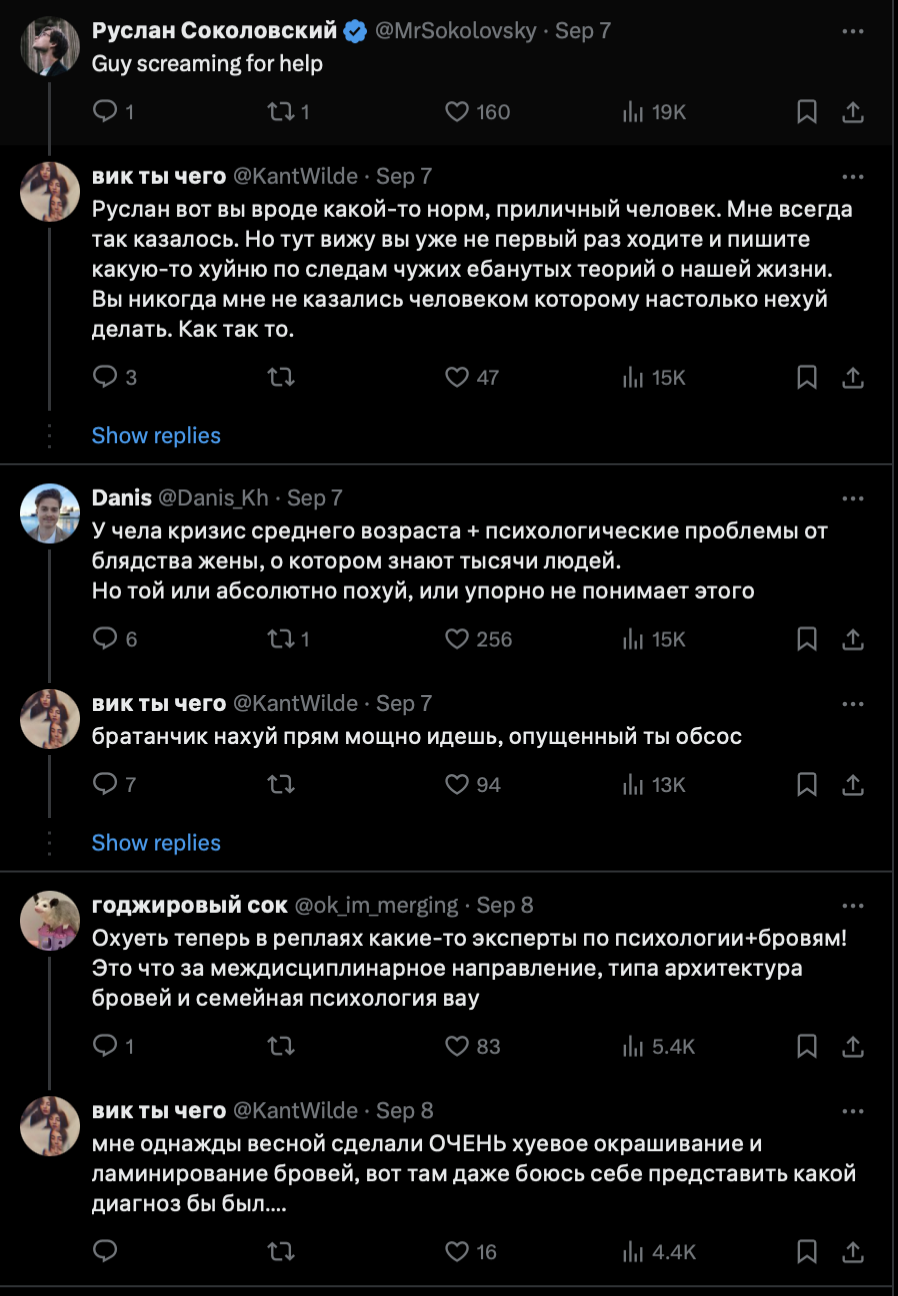Open more options for Руслан Соколовский's tweet
This screenshot has width=898, height=1296.
852,31
